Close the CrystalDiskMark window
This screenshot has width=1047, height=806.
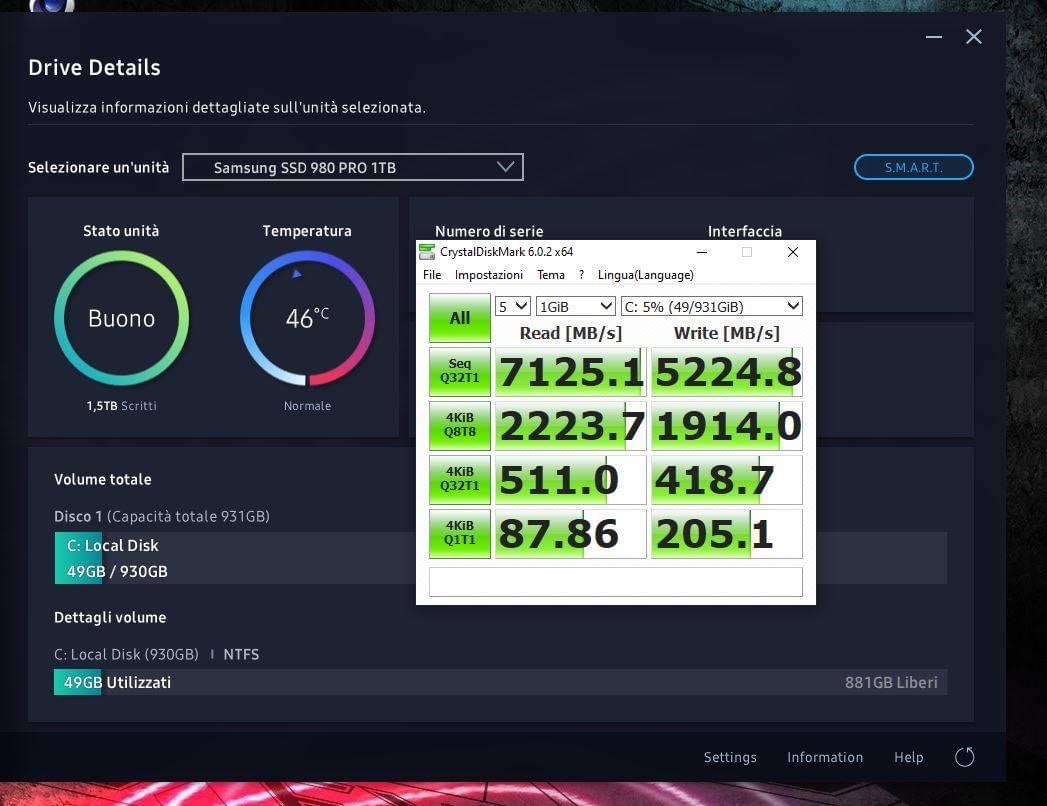point(793,252)
